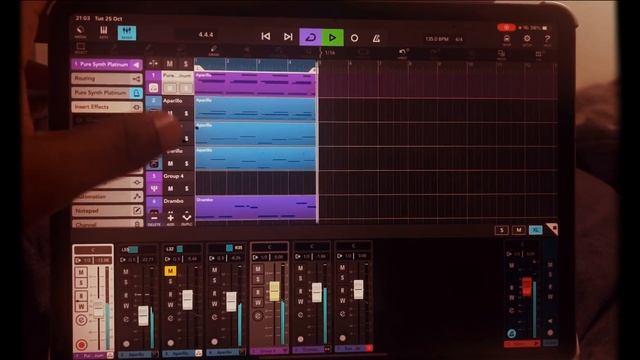Tap the track 1 instrument icon
This screenshot has width=640, height=360.
153,87
